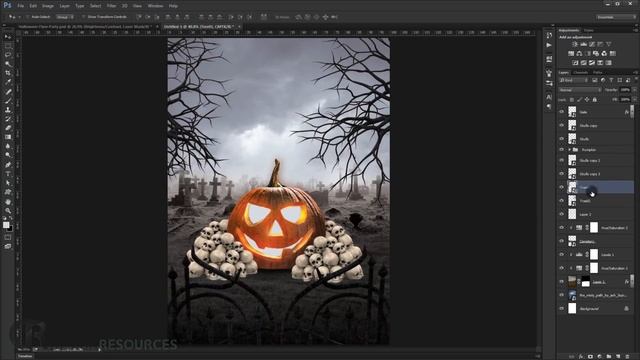Hide the Levels 1 adjustment layer
Image resolution: width=640 pixels, height=360 pixels.
[x=562, y=255]
